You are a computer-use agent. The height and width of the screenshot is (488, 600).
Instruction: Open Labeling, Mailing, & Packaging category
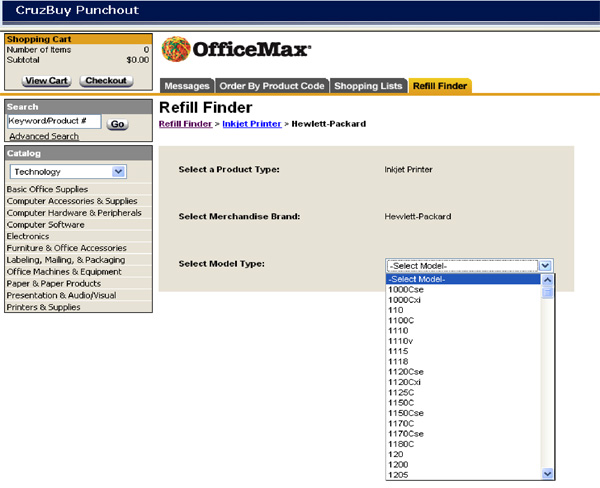(66, 260)
